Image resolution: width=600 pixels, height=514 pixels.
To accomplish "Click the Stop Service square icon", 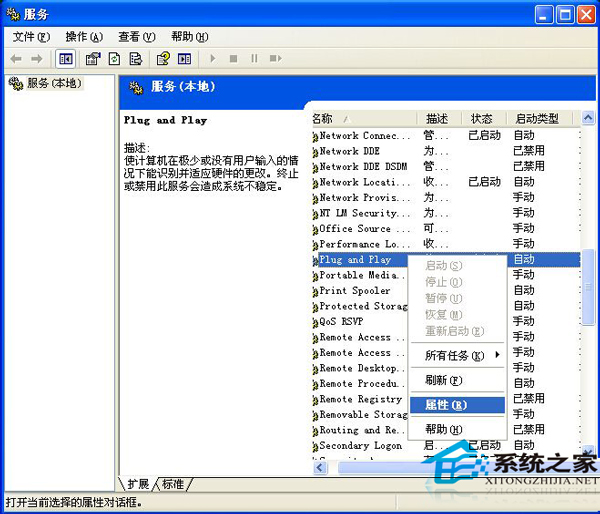I will tap(233, 59).
